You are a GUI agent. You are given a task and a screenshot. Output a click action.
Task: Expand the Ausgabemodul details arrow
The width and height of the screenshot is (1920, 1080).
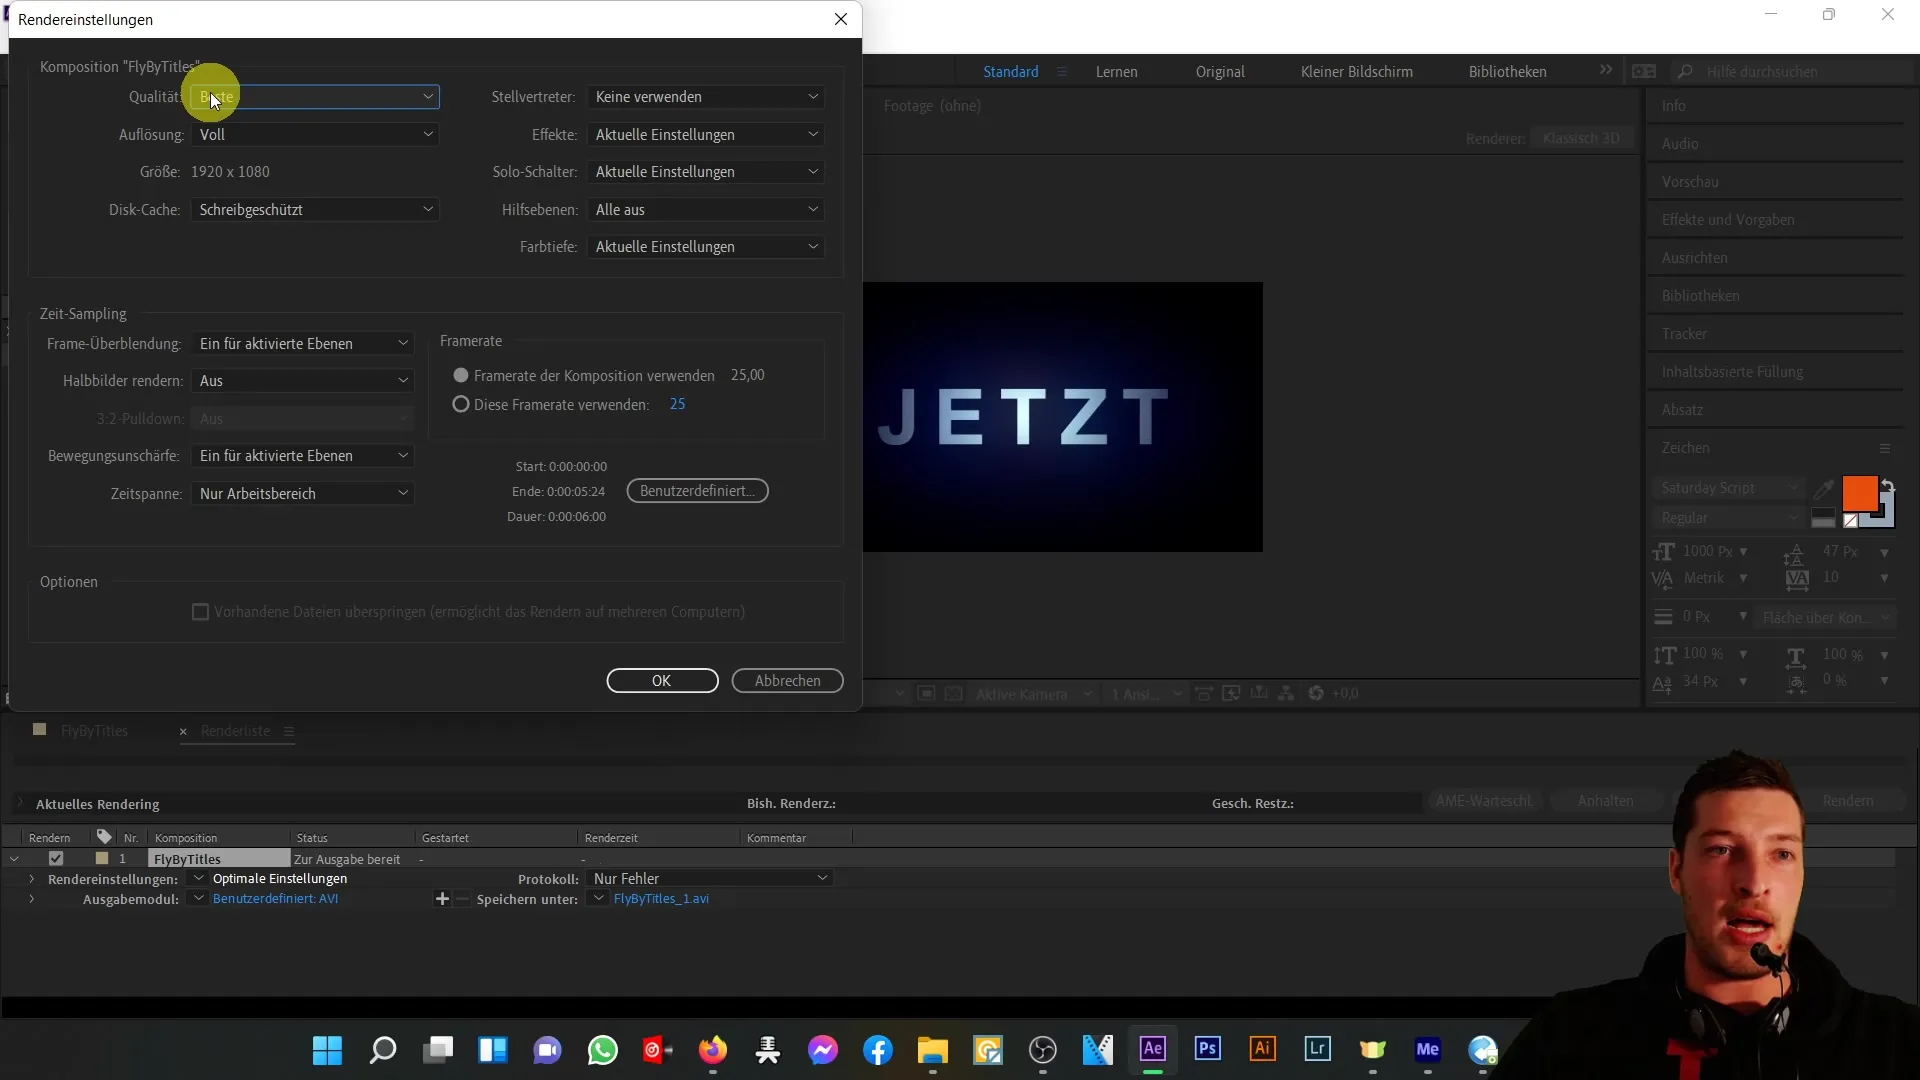pos(32,899)
